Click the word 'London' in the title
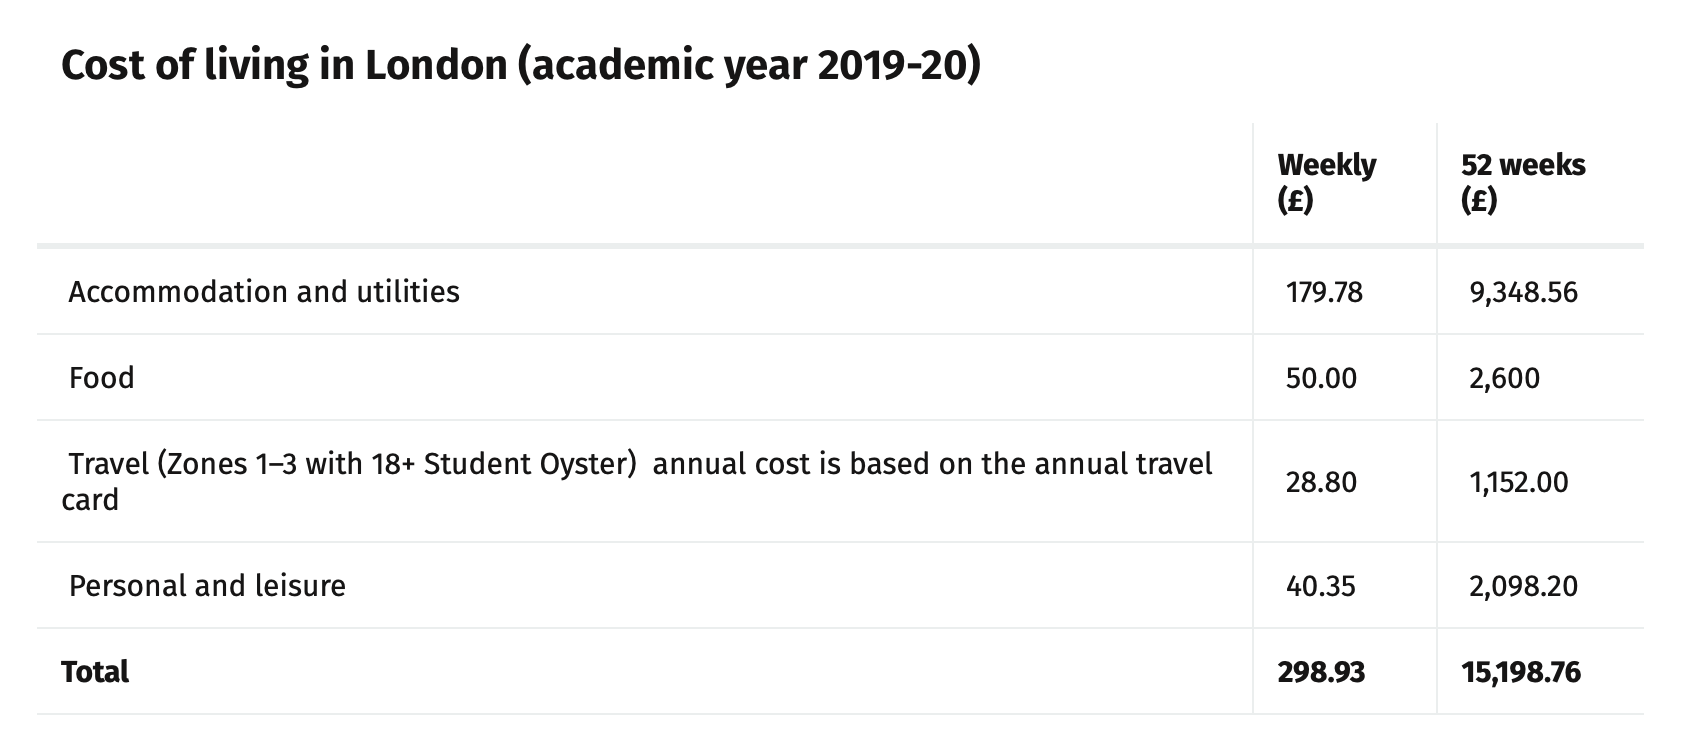 pos(435,66)
